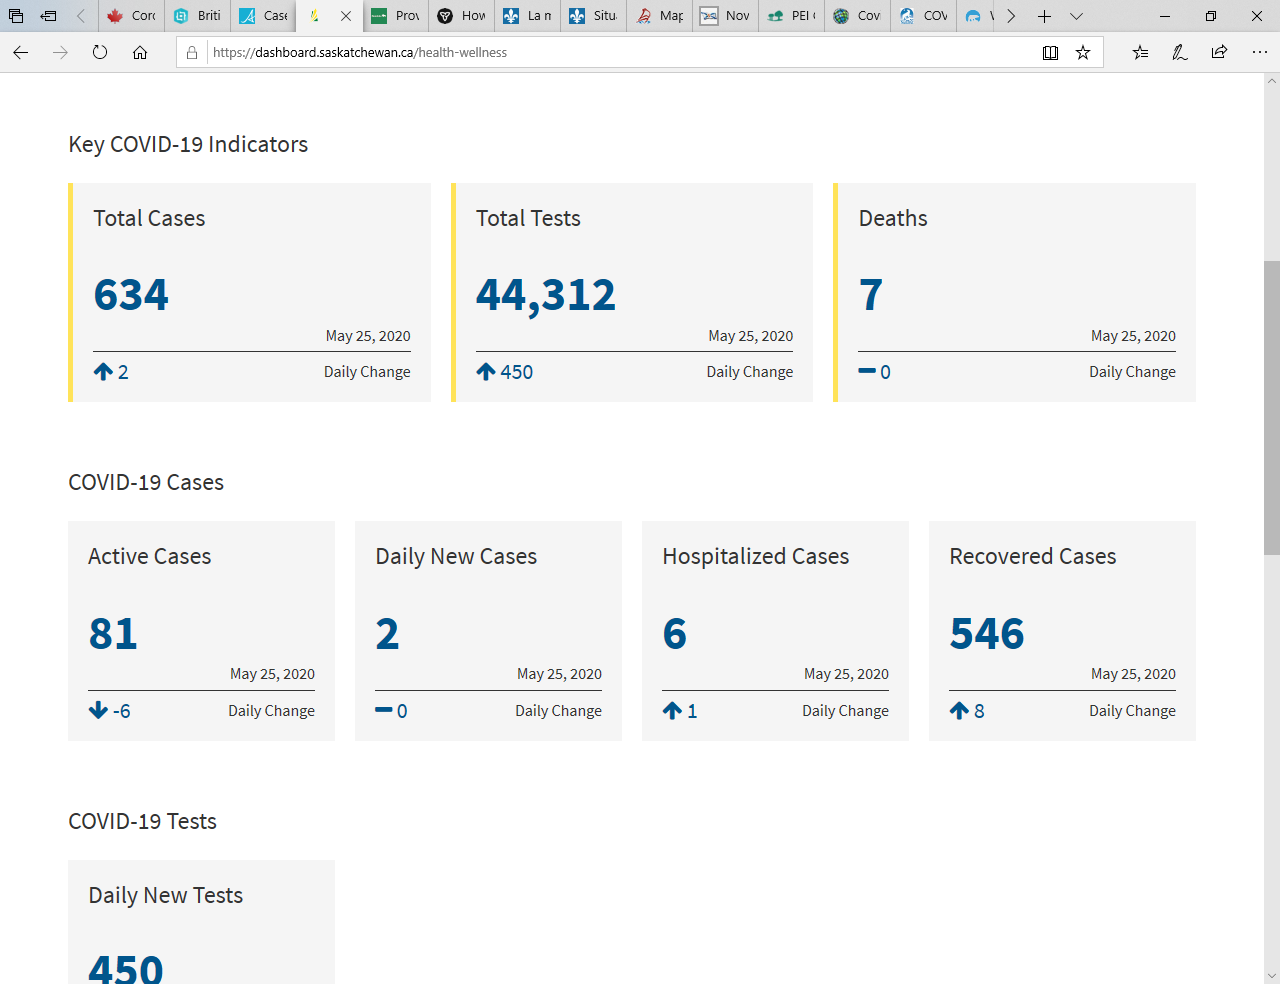Screen dimensions: 1280x984
Task: Click the add notes pen icon
Action: (x=1180, y=53)
